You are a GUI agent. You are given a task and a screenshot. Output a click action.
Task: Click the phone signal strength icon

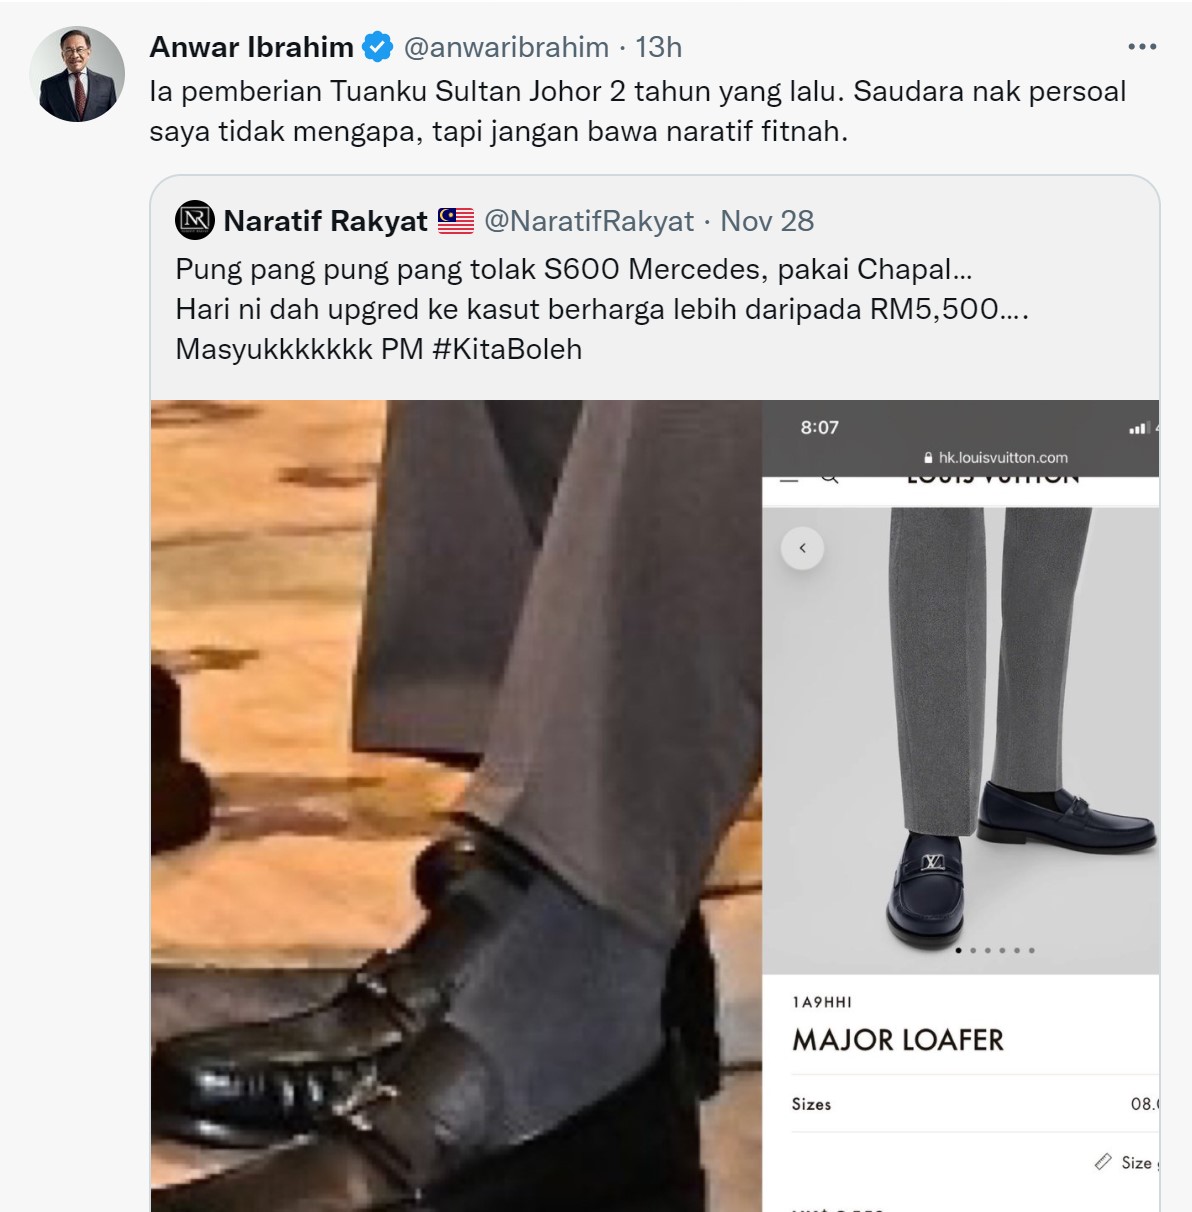pyautogui.click(x=1137, y=428)
